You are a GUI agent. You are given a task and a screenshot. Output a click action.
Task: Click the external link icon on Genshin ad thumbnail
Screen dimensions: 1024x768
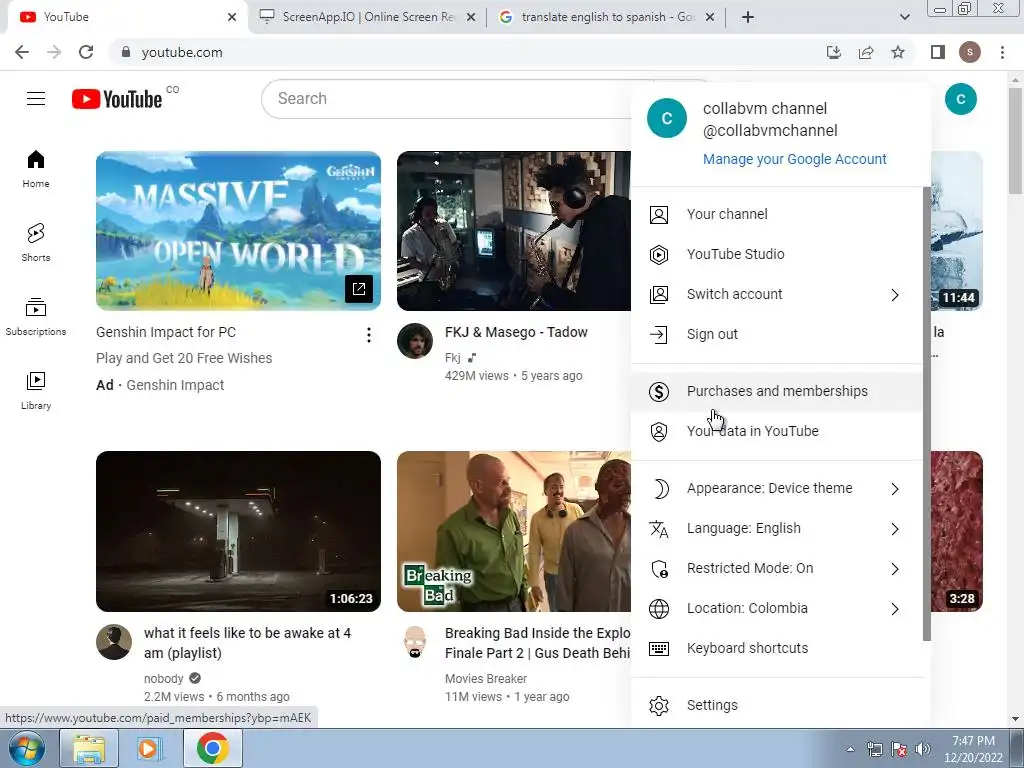pos(359,289)
